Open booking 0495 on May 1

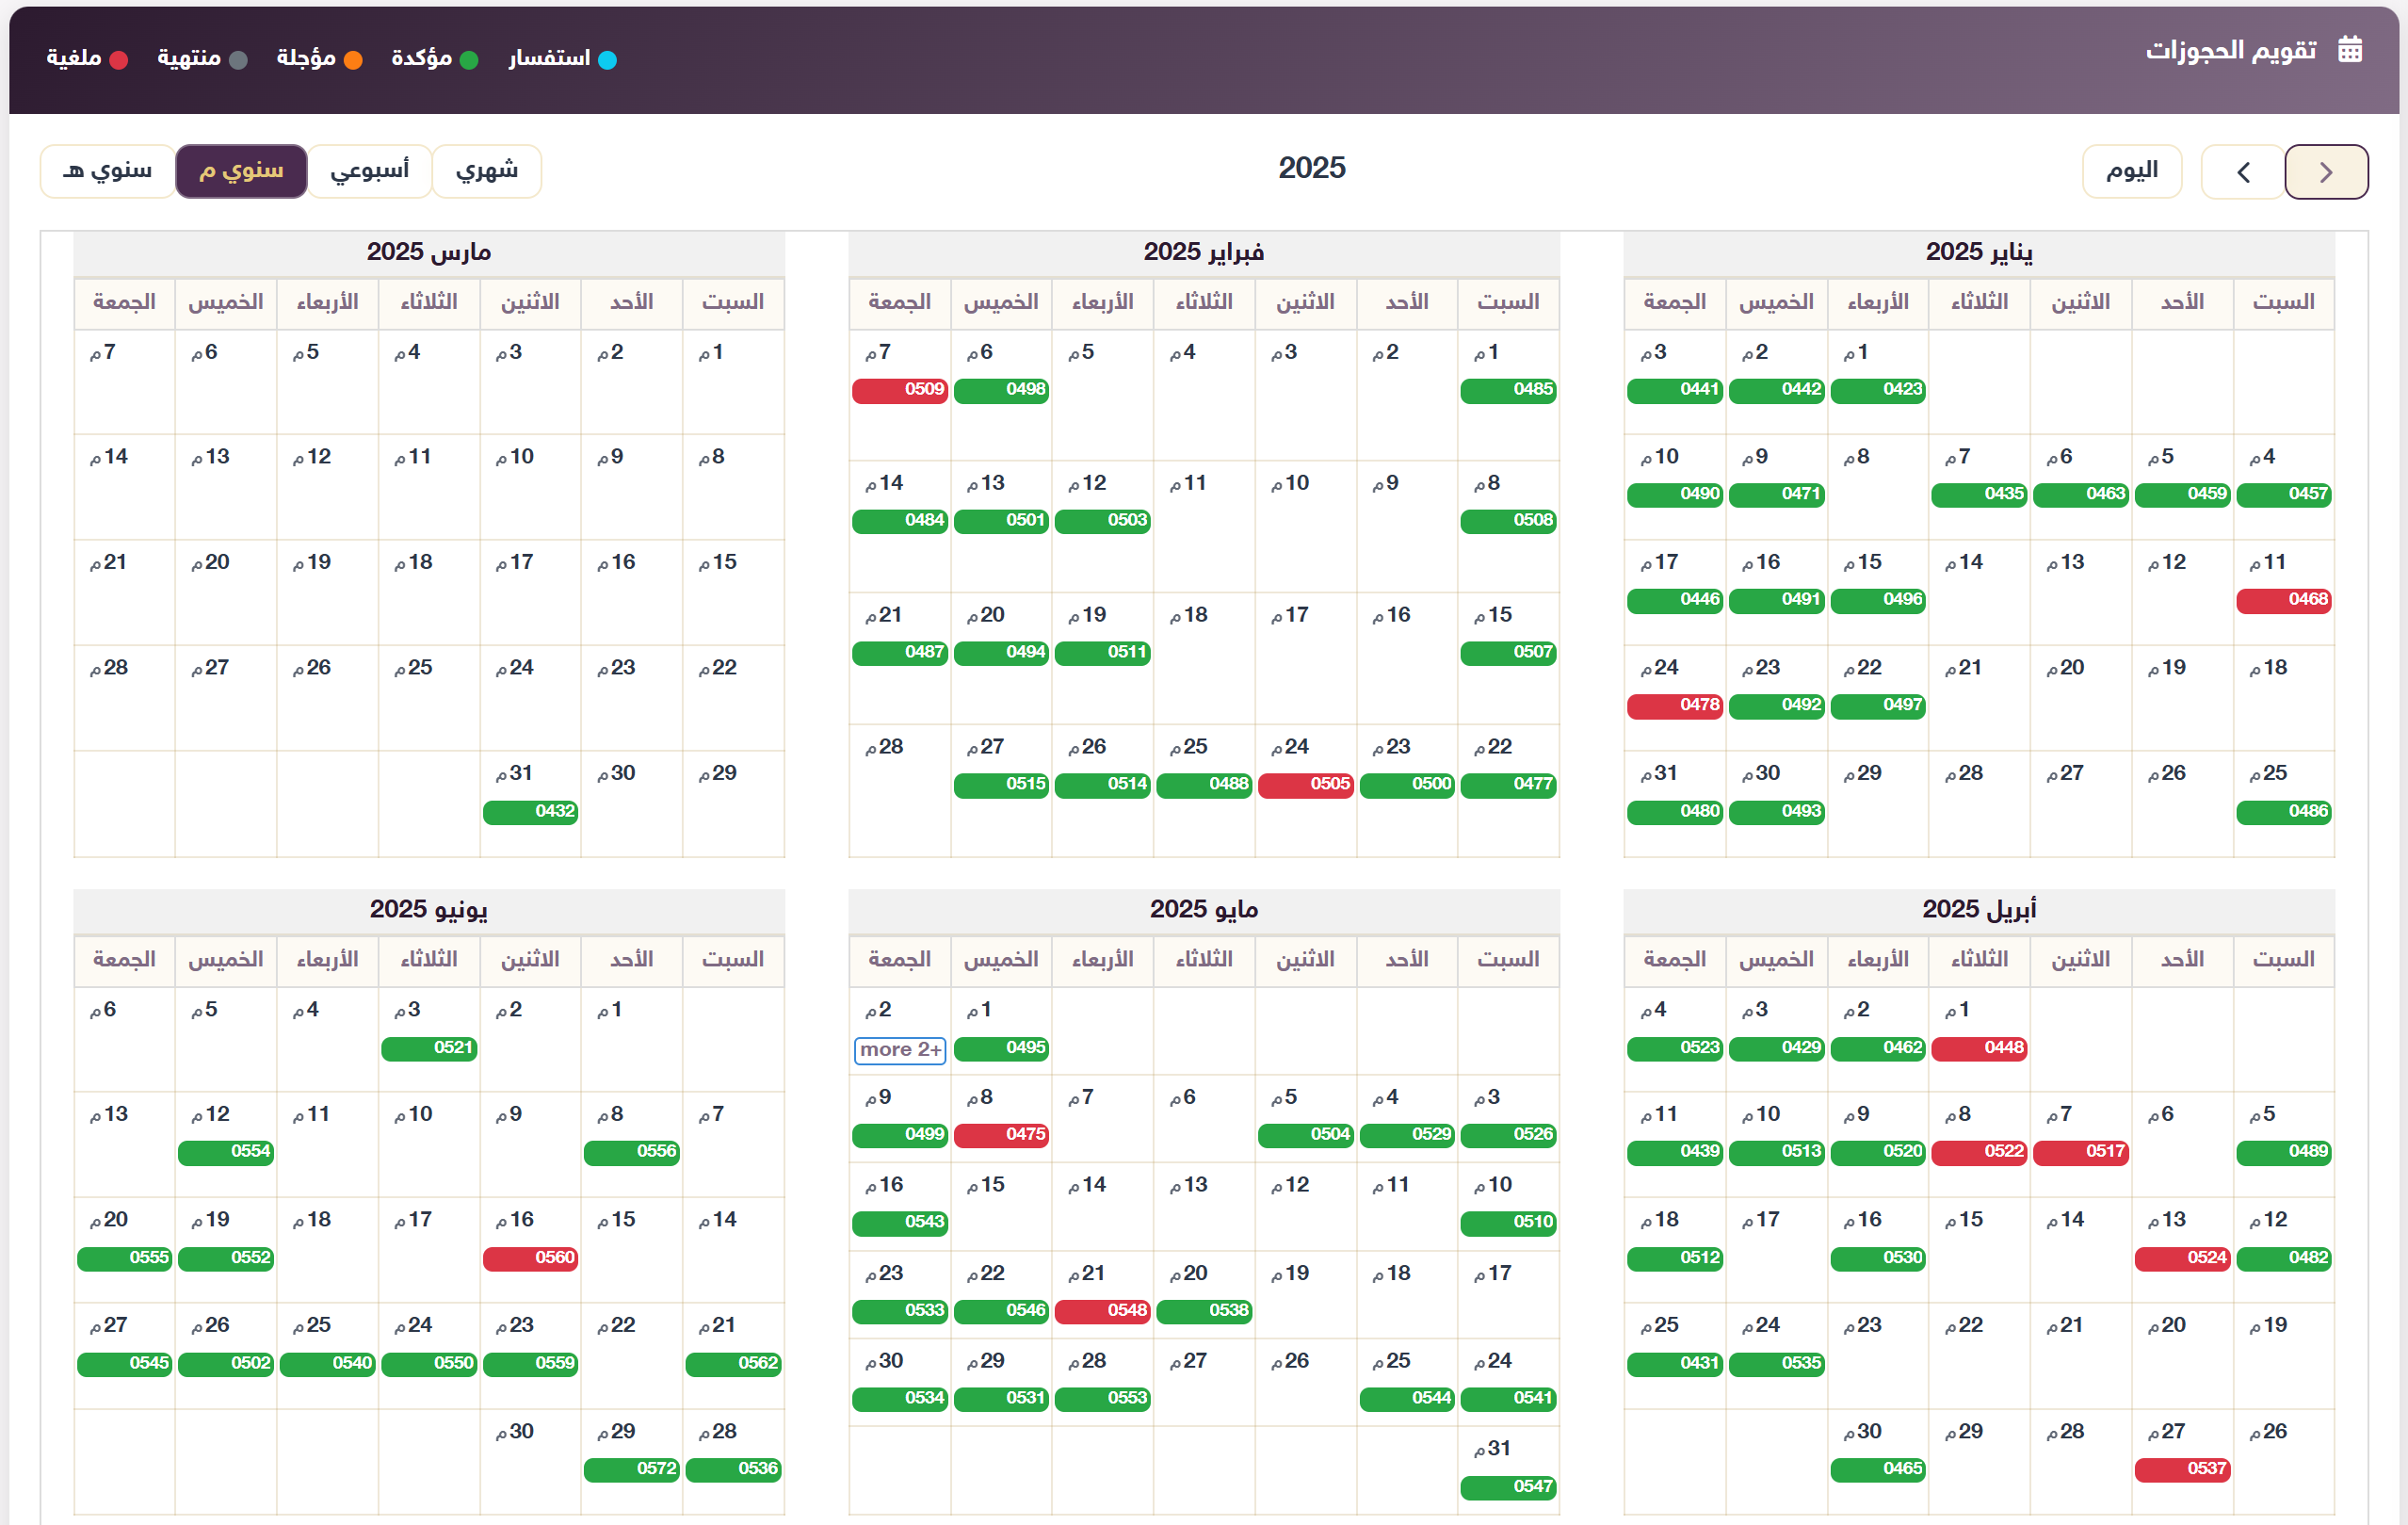pyautogui.click(x=1001, y=1048)
